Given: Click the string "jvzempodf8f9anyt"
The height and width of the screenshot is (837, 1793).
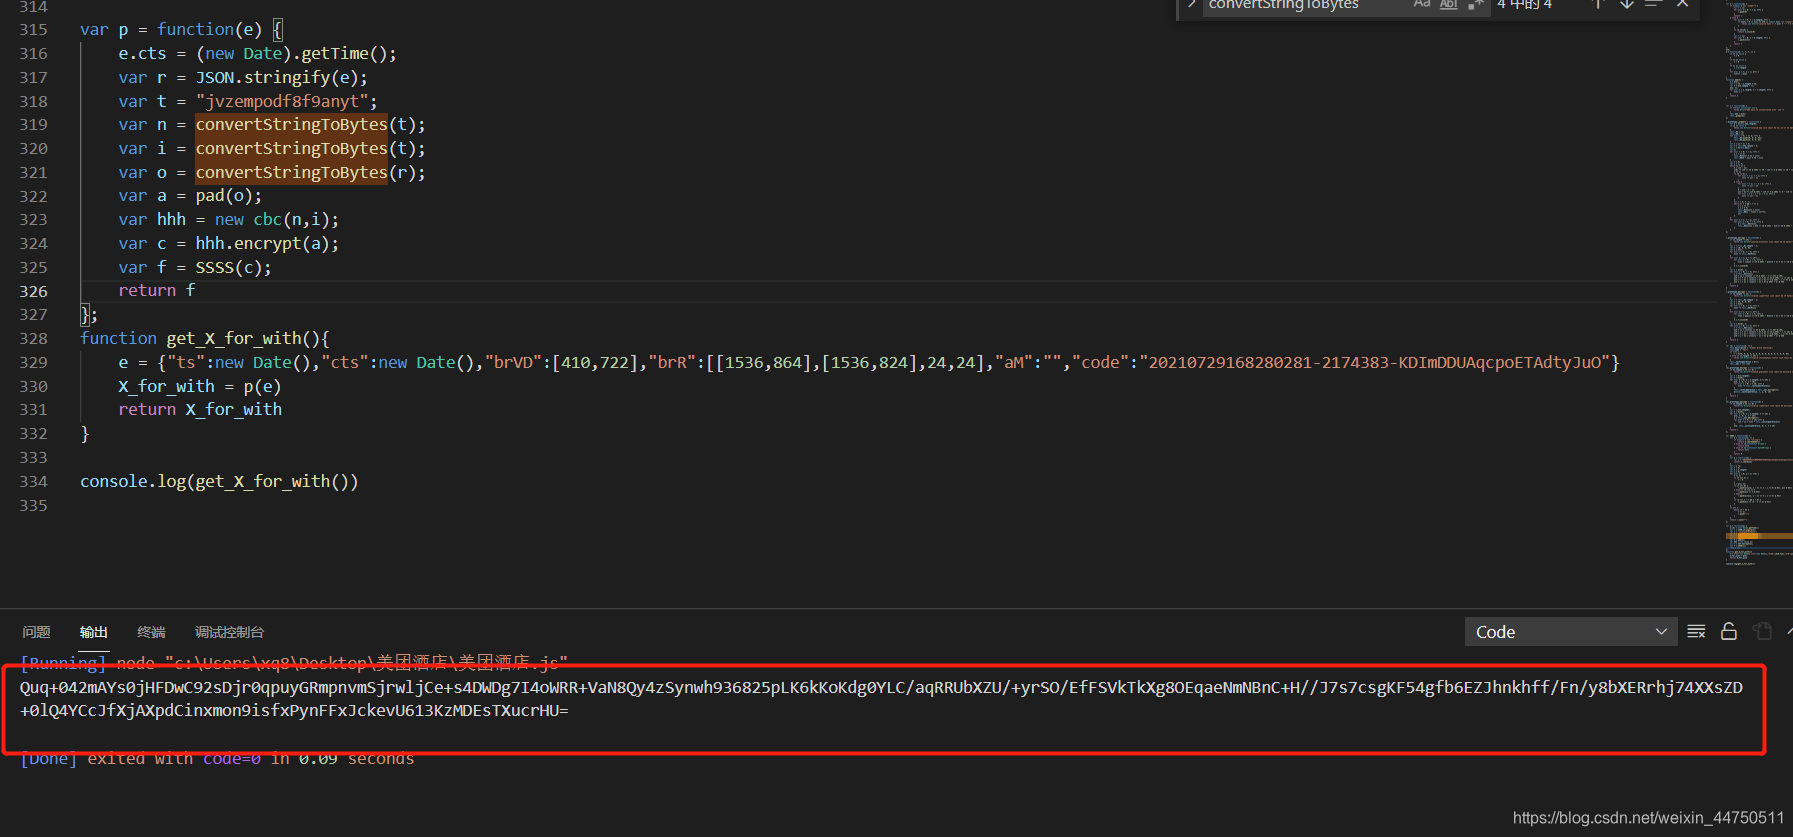Looking at the screenshot, I should pyautogui.click(x=282, y=101).
